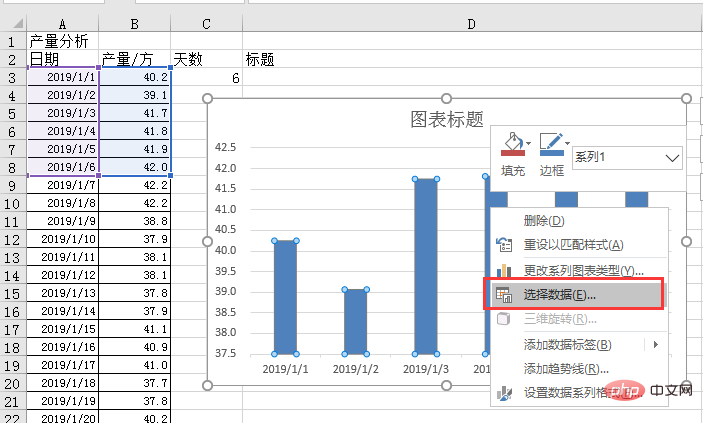Image resolution: width=703 pixels, height=423 pixels.
Task: Select column C header
Action: pyautogui.click(x=206, y=23)
